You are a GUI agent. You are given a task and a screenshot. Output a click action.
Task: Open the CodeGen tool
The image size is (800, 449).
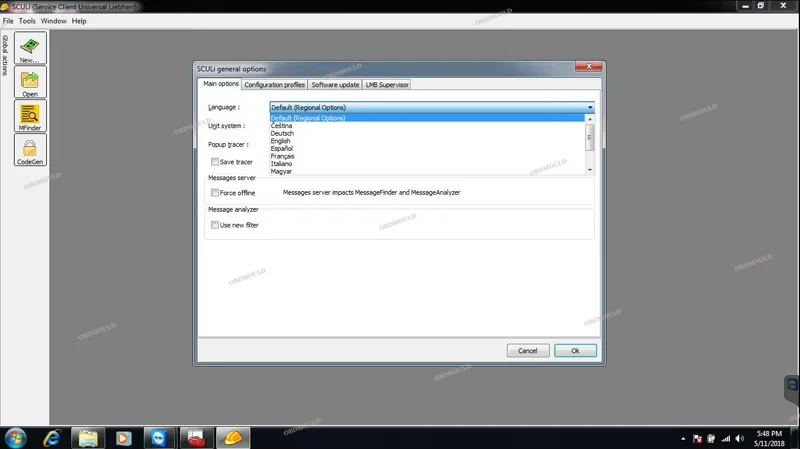30,149
